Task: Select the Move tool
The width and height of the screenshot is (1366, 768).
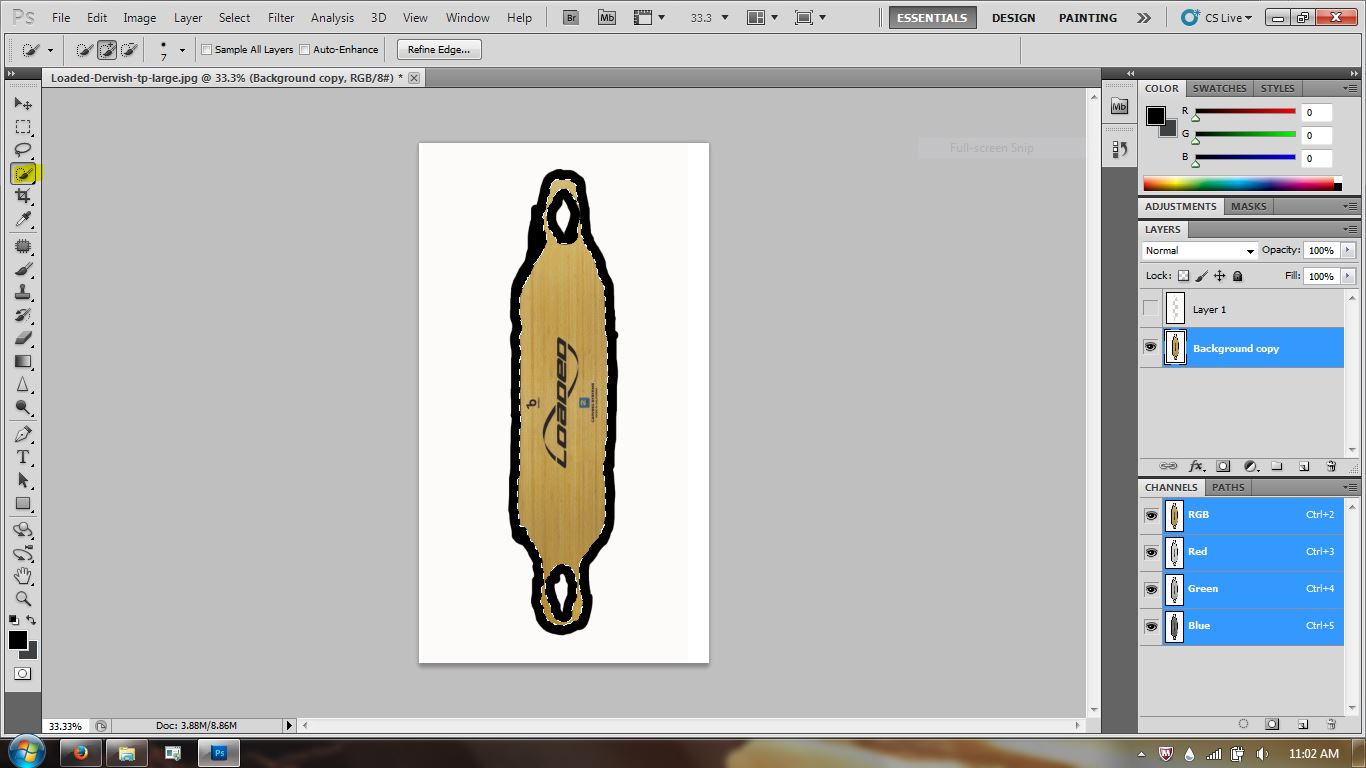Action: [x=23, y=103]
